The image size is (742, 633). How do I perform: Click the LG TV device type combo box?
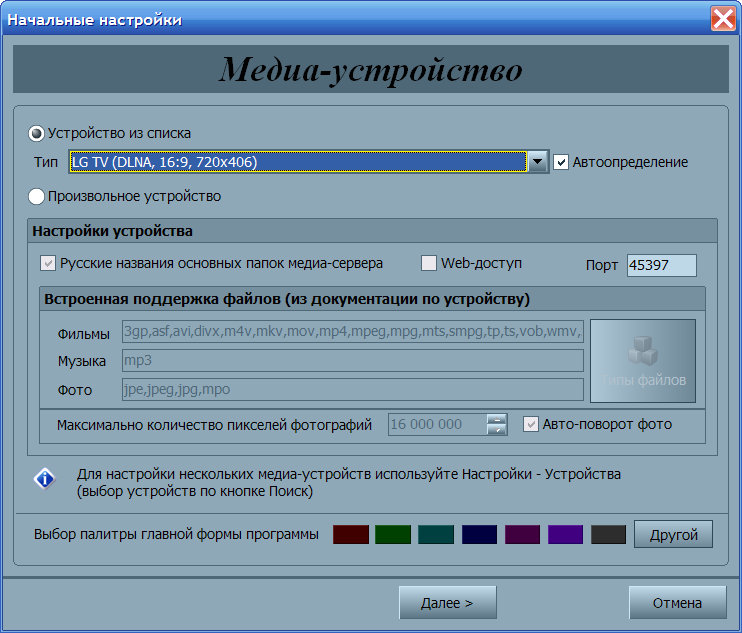point(297,162)
